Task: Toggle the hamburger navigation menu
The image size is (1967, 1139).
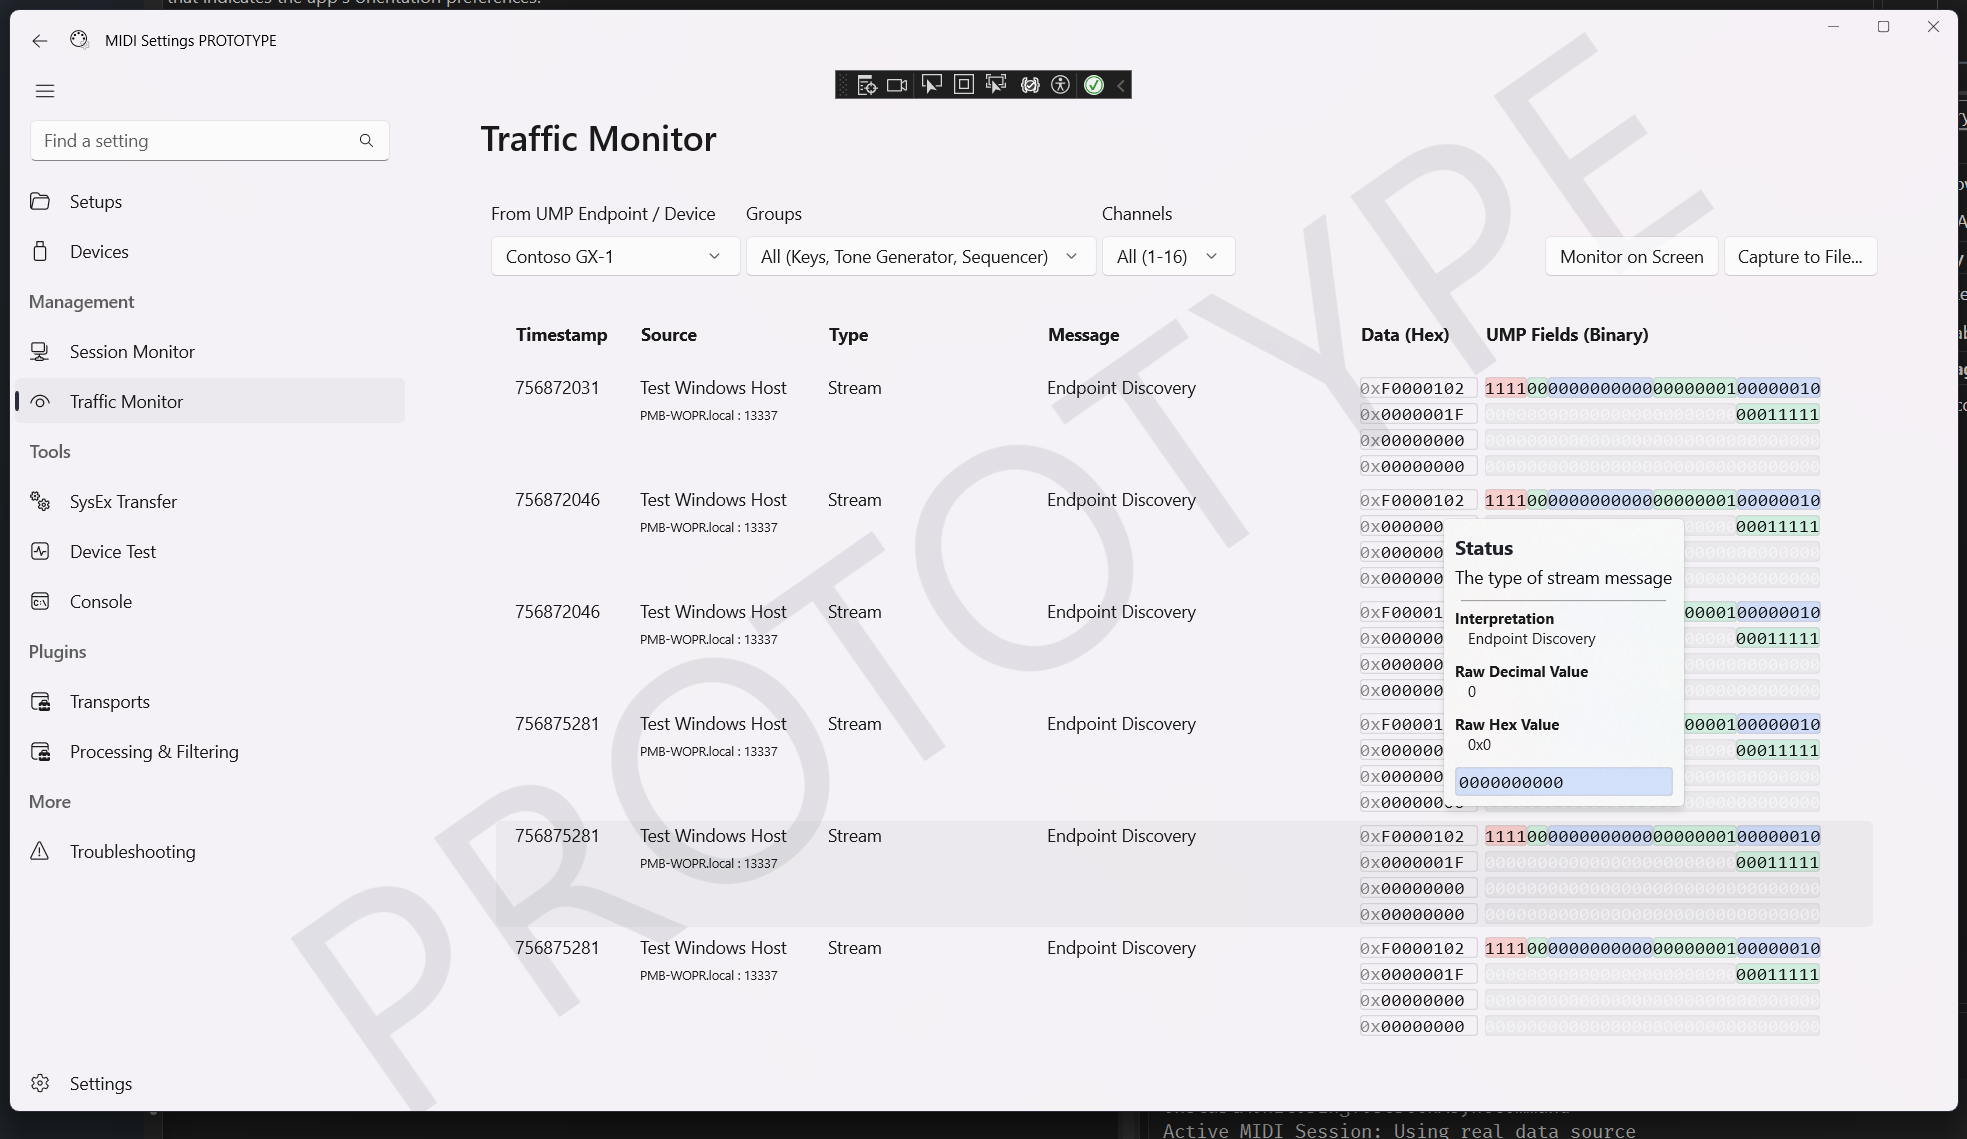Action: [45, 91]
